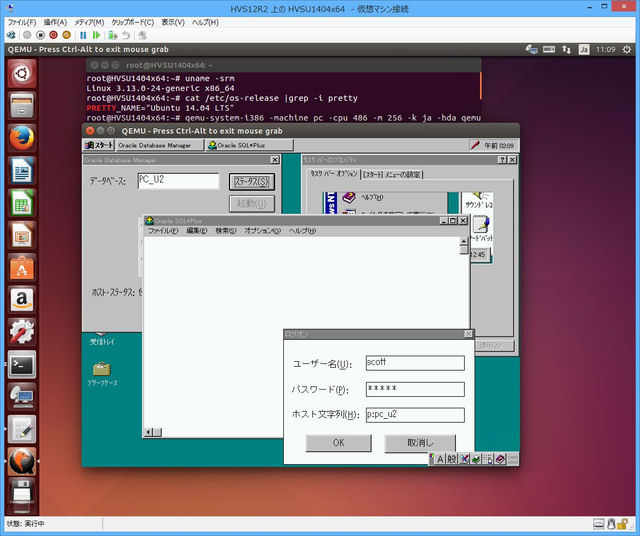Image resolution: width=640 pixels, height=536 pixels.
Task: Click the SQL*Plus horizontal scrollbar left arrow
Action: 149,432
